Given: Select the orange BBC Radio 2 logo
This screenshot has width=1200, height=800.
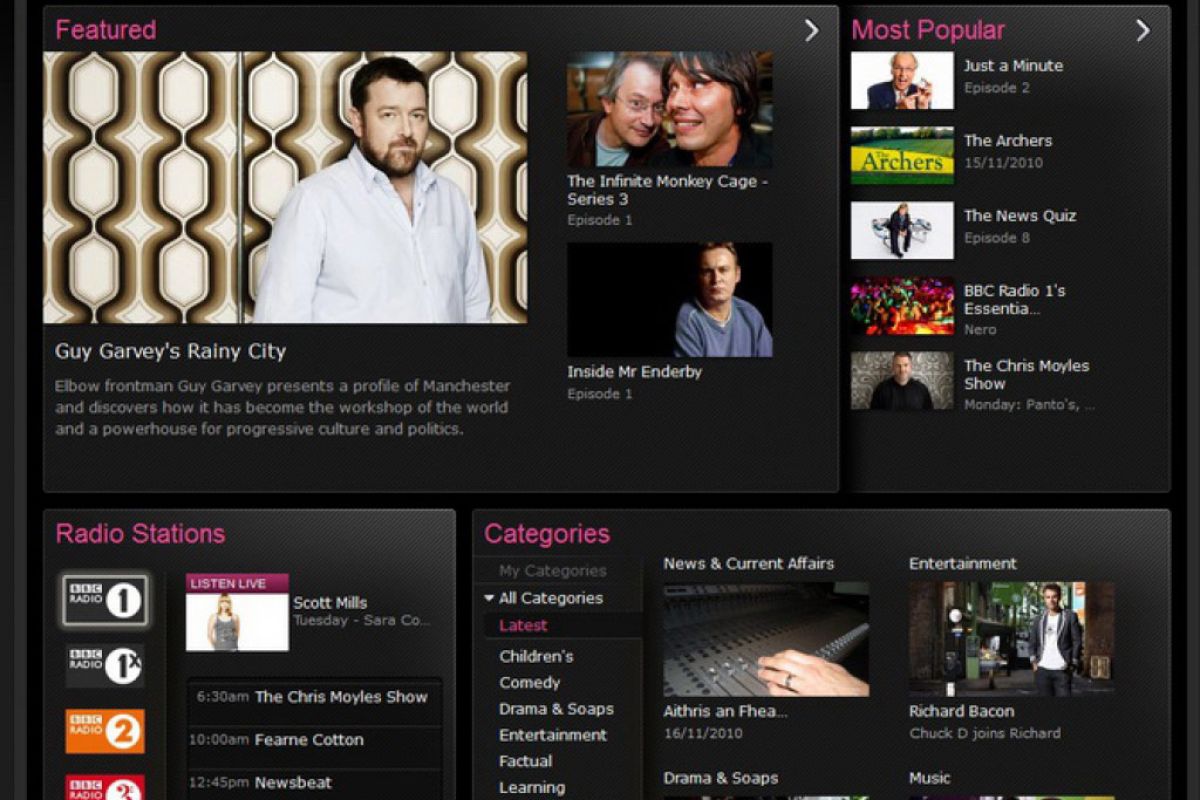Looking at the screenshot, I should point(105,731).
